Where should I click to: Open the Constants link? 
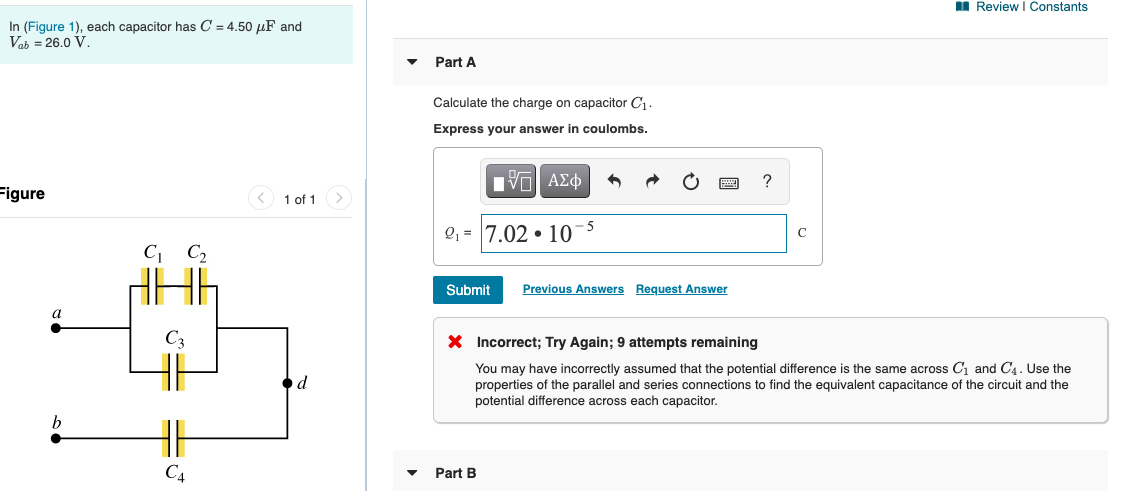tap(1058, 7)
